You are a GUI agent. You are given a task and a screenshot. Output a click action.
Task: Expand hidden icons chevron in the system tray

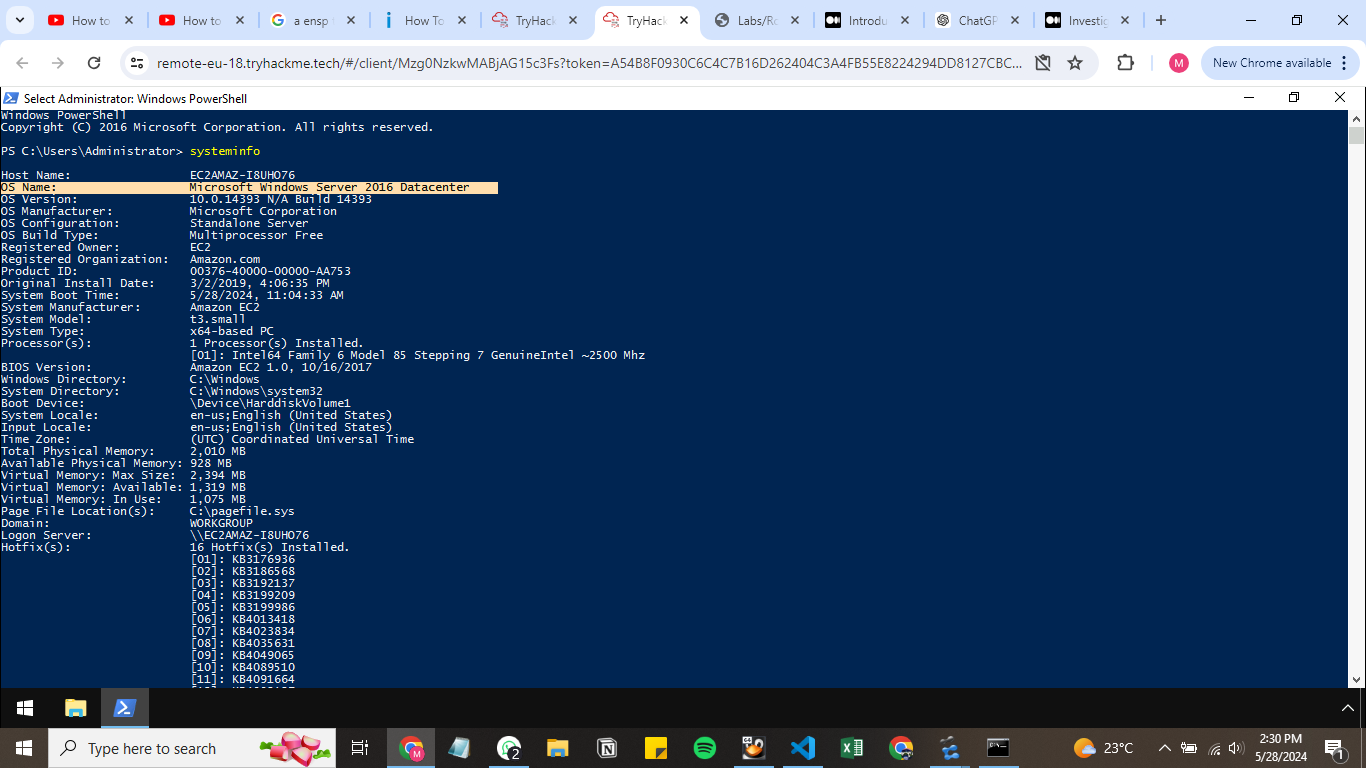[1164, 748]
